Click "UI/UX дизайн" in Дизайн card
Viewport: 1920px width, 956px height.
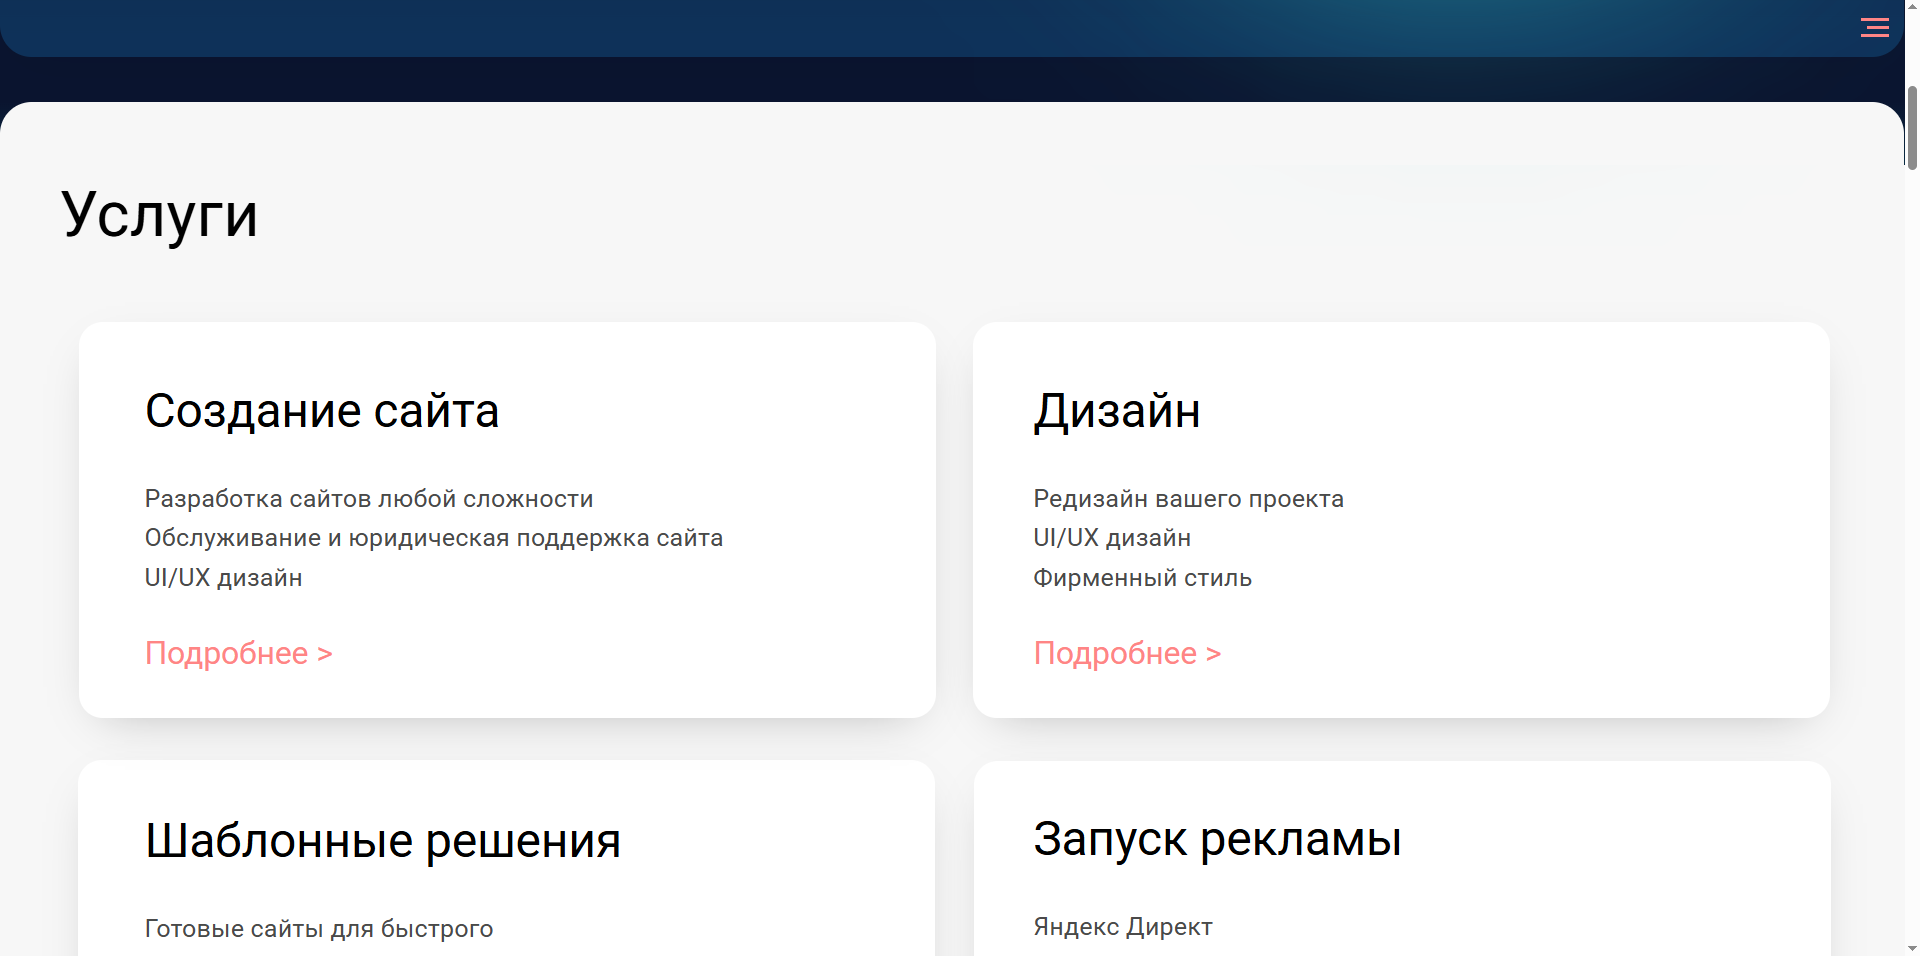tap(1112, 538)
